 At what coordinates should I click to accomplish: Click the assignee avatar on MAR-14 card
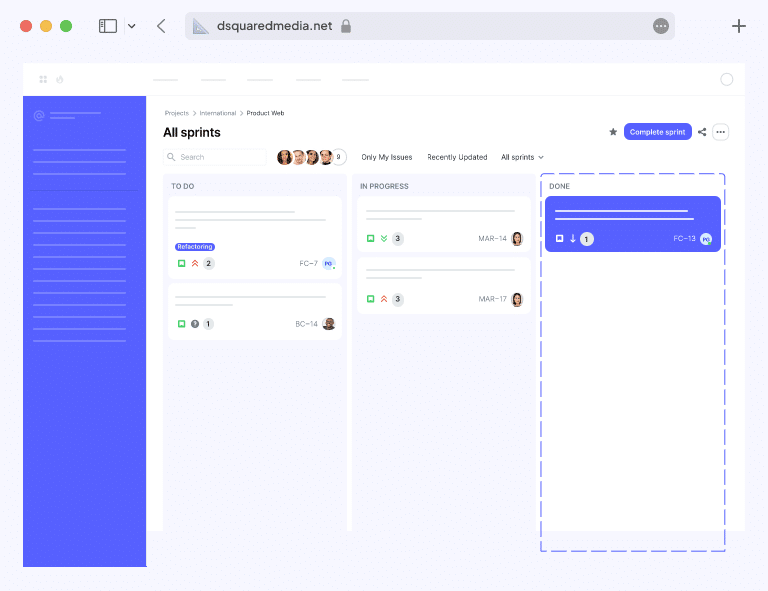(x=517, y=238)
